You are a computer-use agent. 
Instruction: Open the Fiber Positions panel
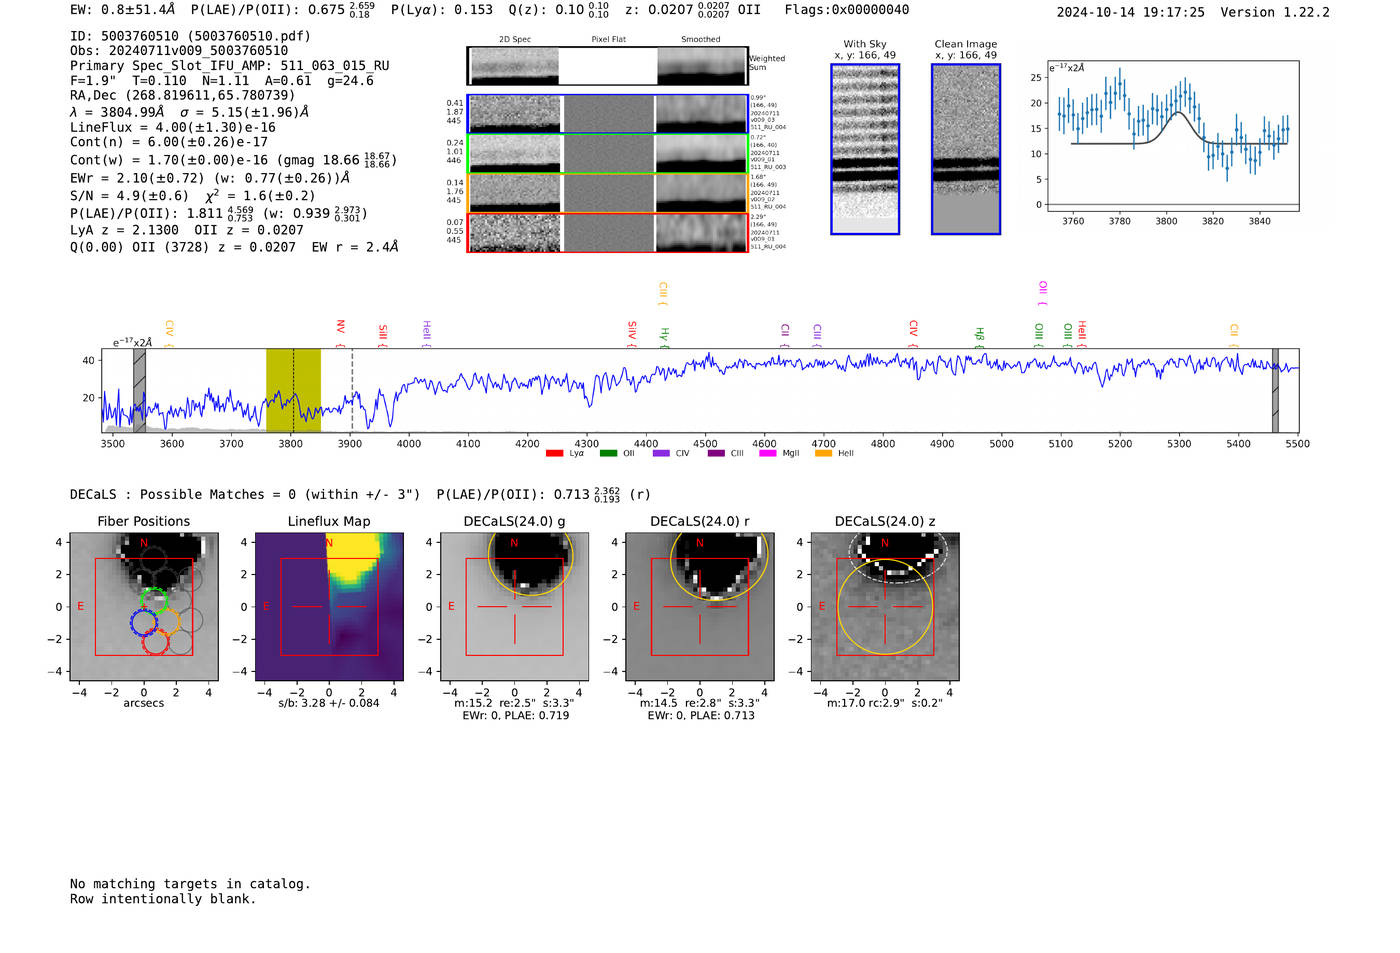144,606
